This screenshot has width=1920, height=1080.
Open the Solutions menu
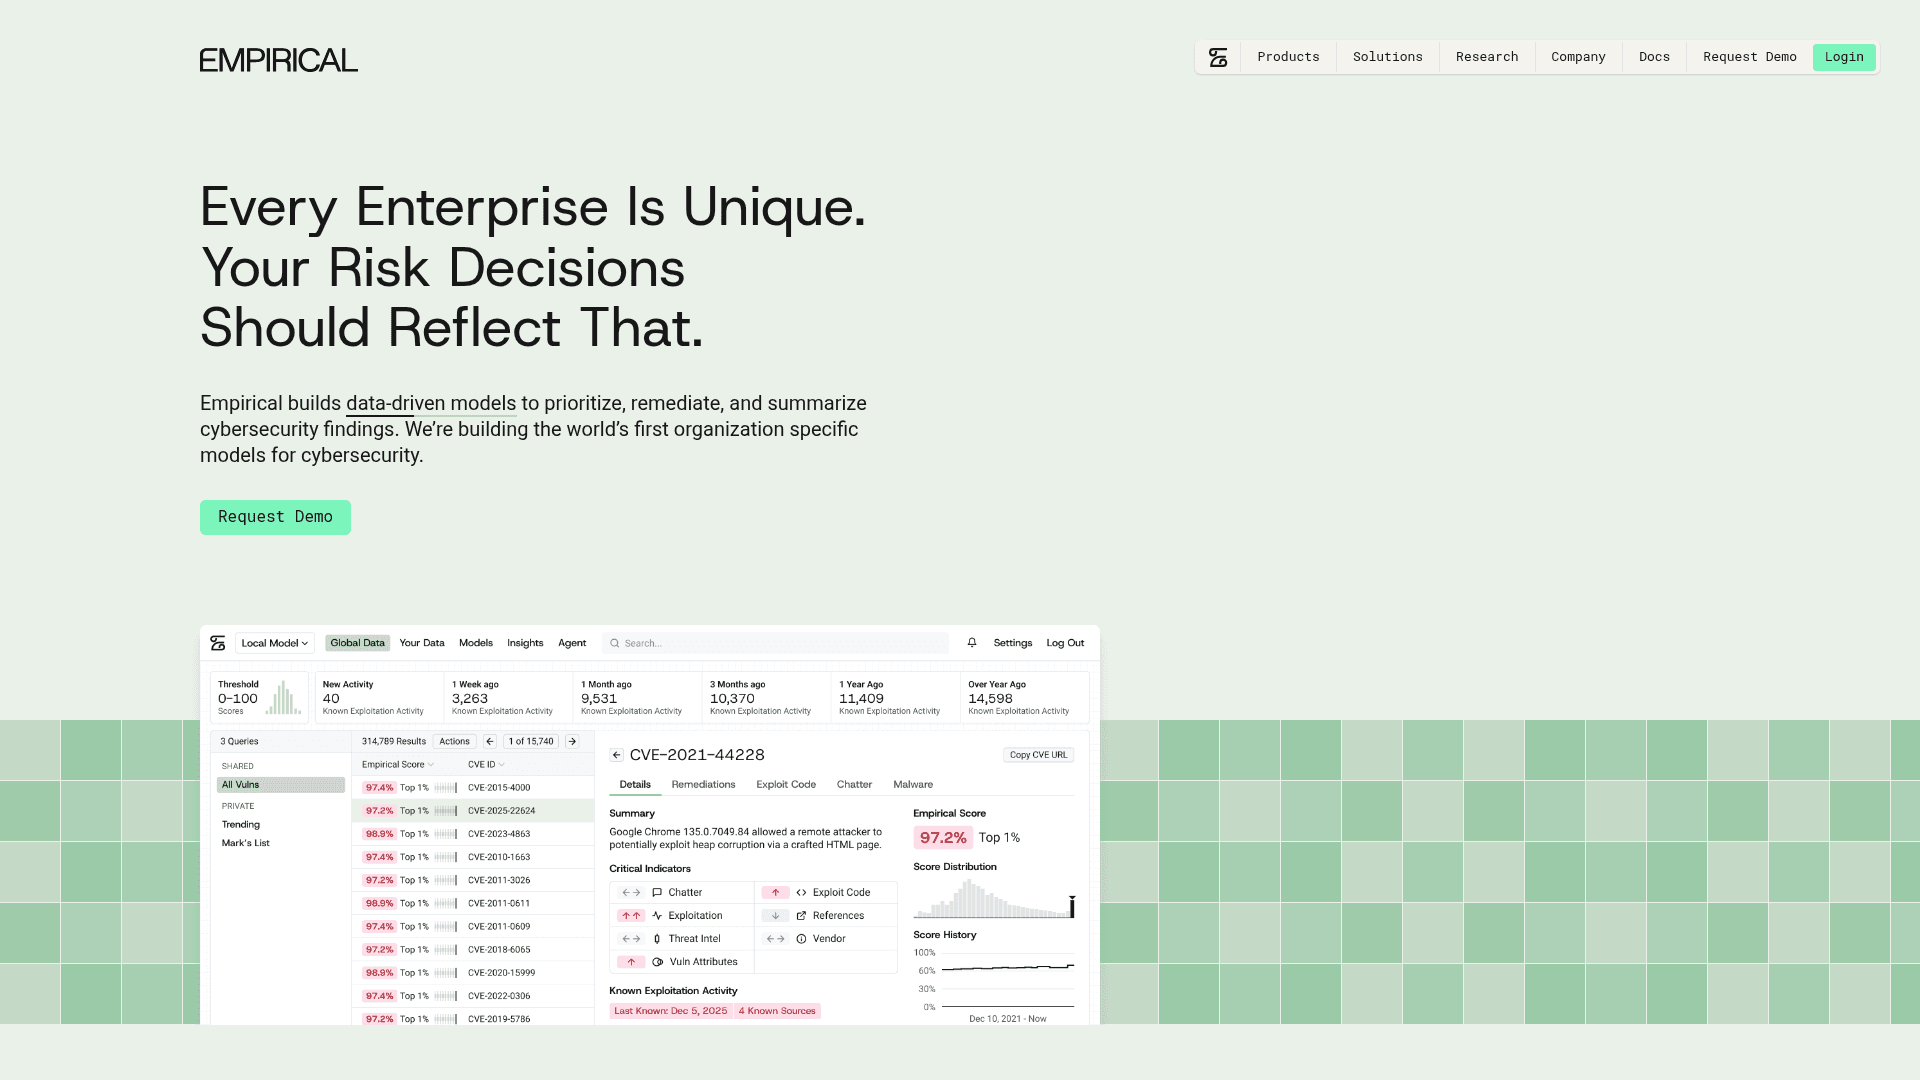pos(1387,57)
